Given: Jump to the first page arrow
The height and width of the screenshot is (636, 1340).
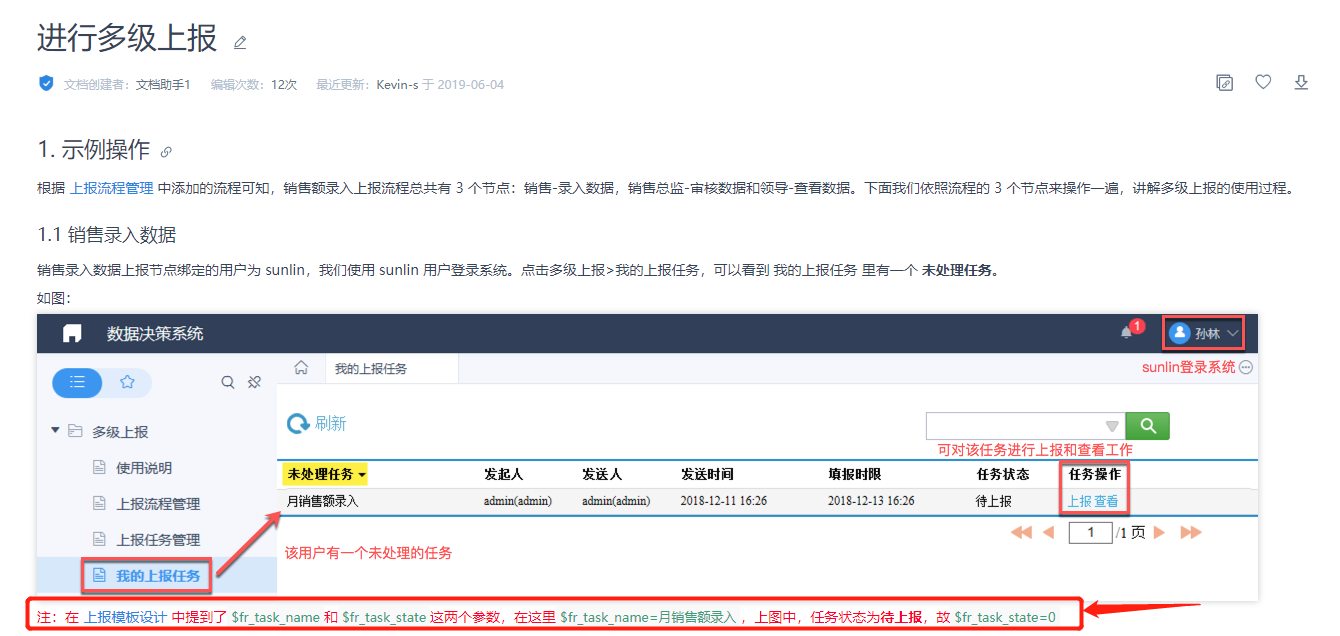Looking at the screenshot, I should pyautogui.click(x=1021, y=533).
